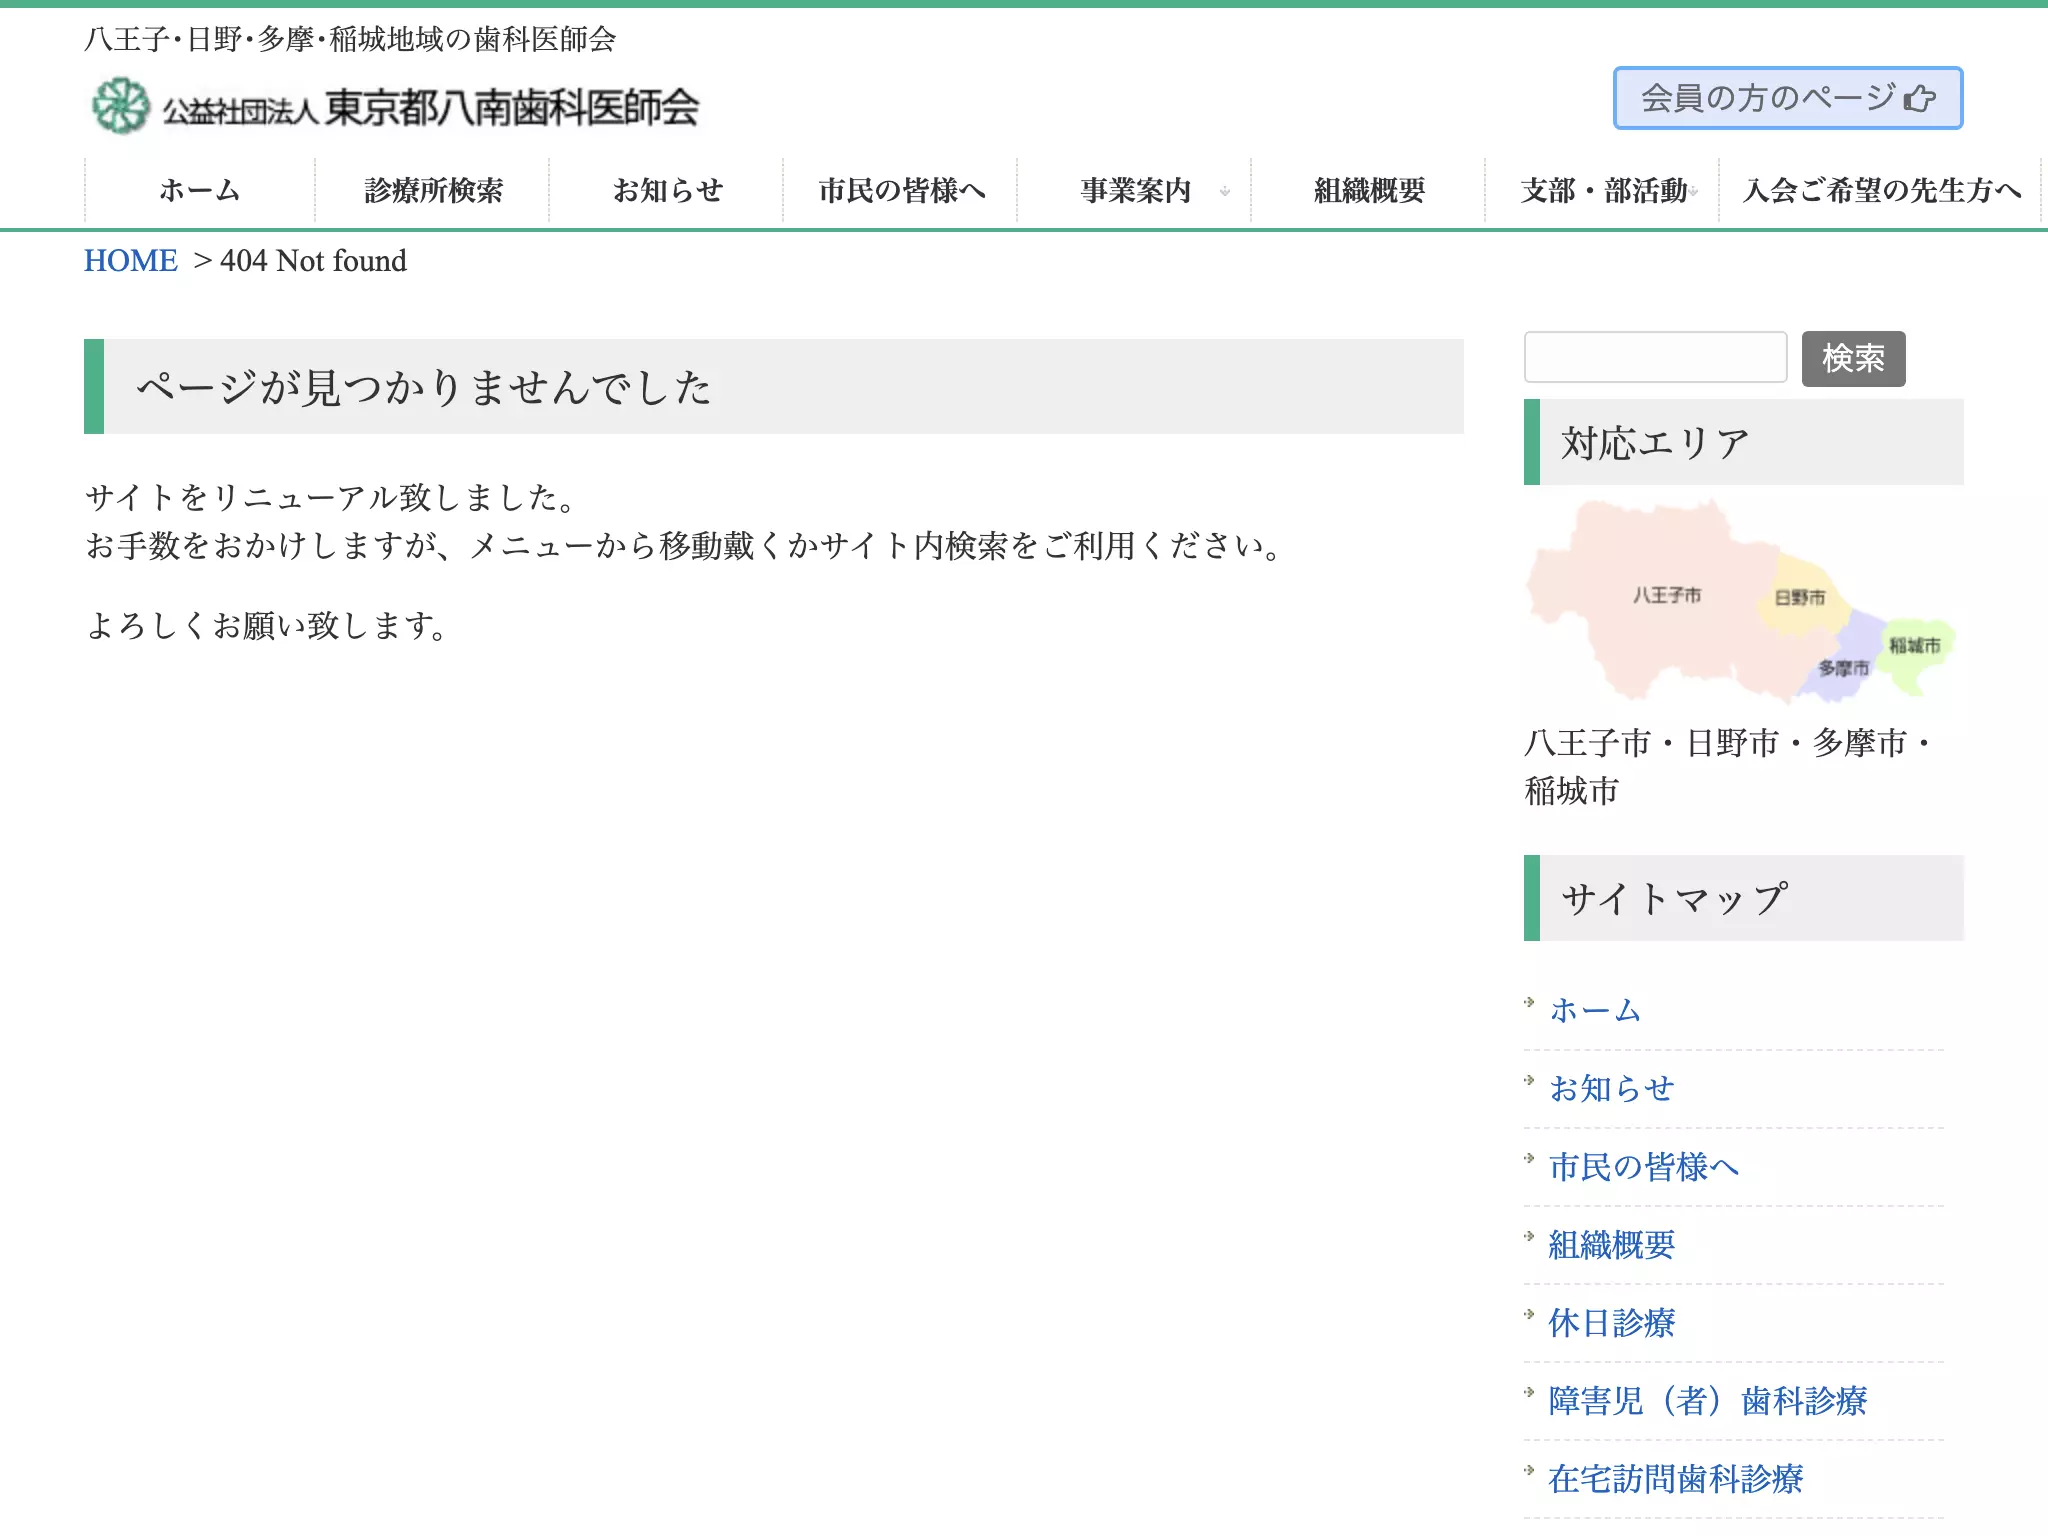Image resolution: width=2048 pixels, height=1536 pixels.
Task: Click the arrow bullet beside sitemap お知らせ
Action: coord(1529,1080)
